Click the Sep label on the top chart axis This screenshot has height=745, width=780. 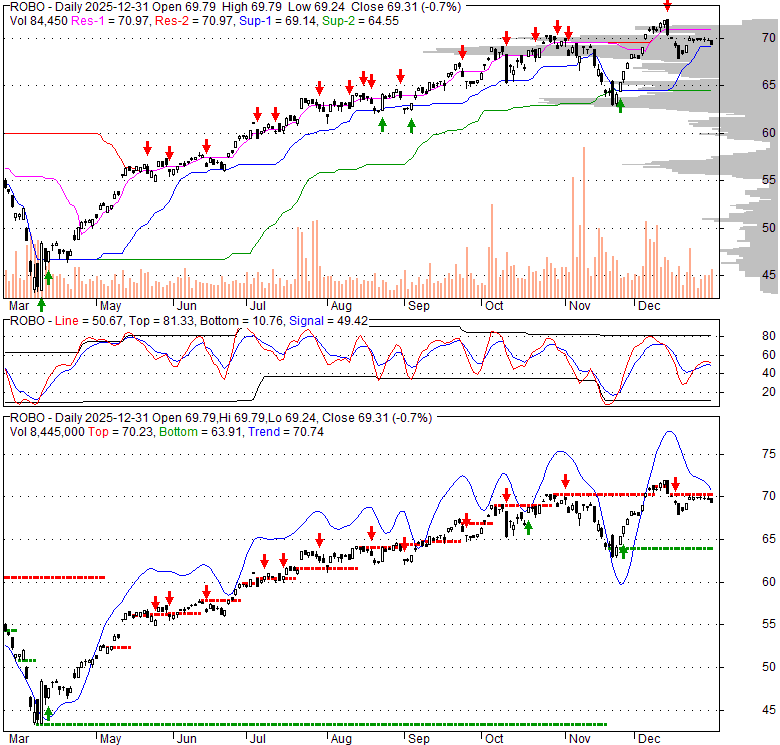[x=419, y=306]
